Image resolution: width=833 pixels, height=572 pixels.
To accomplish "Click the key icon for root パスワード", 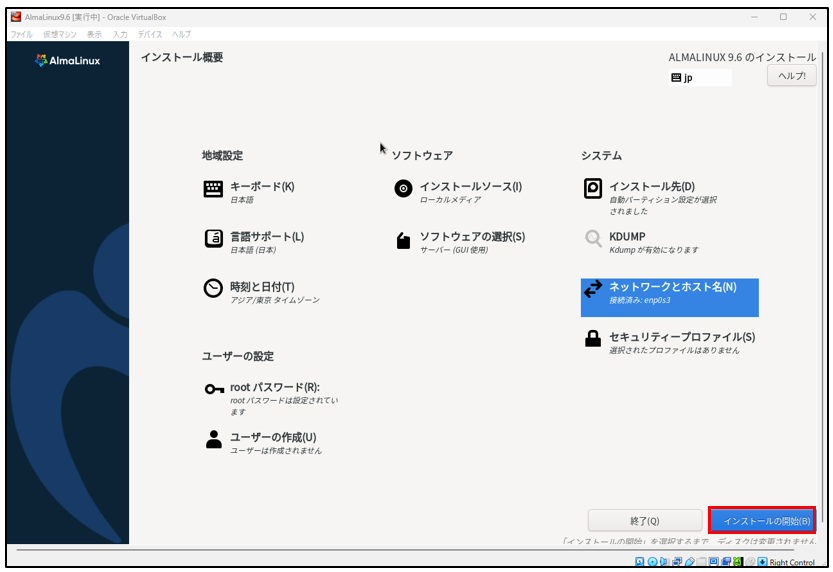I will [x=213, y=390].
